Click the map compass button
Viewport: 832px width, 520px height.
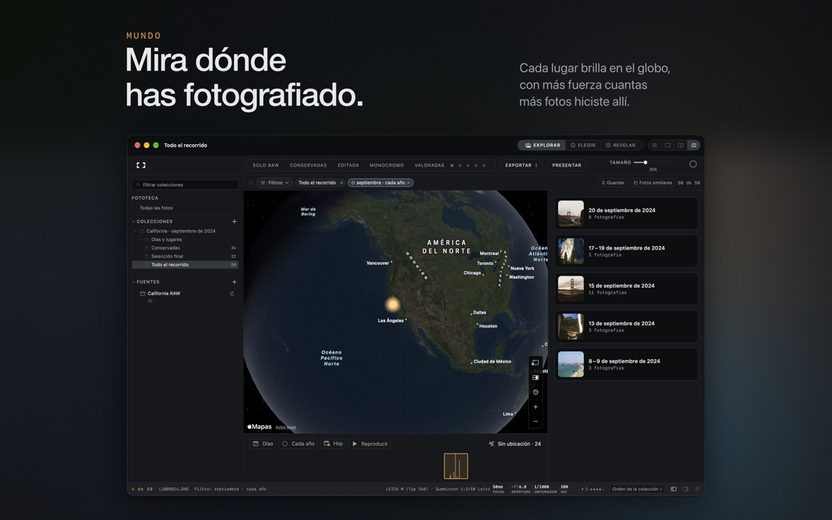535,392
